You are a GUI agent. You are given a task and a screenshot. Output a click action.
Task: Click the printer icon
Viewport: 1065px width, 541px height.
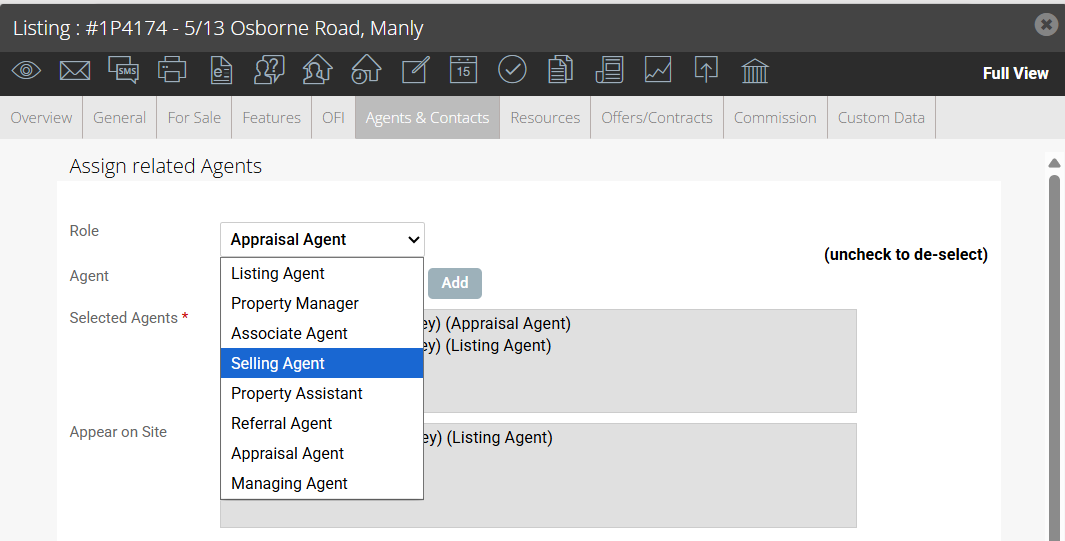[172, 70]
